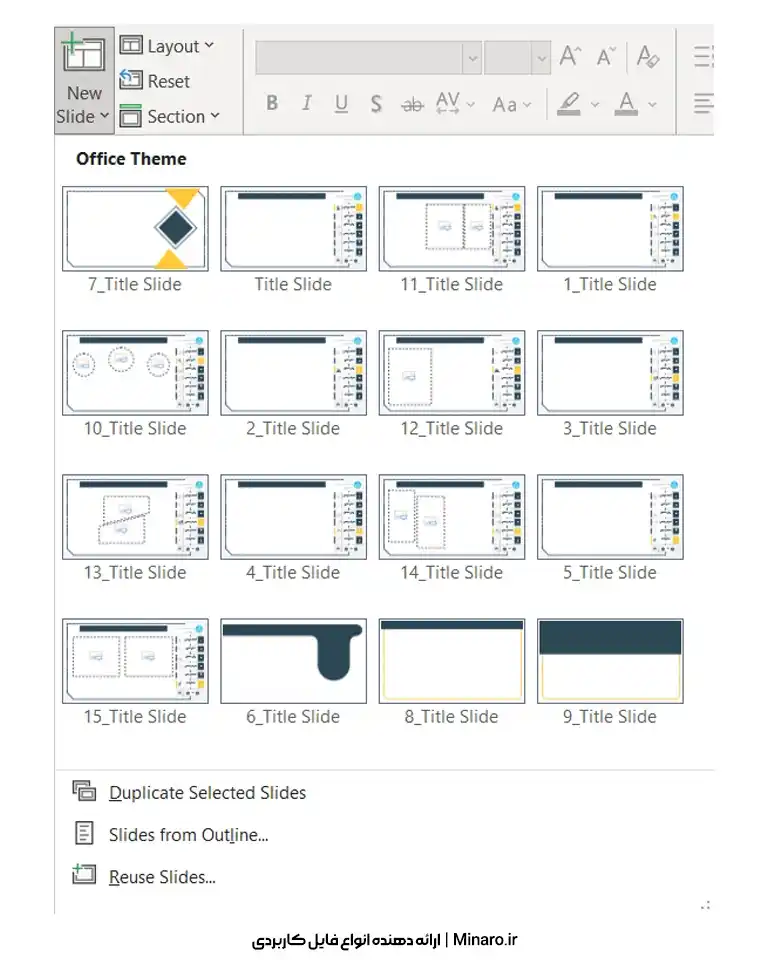Click the Clear All Formatting icon
This screenshot has width=768, height=960.
click(x=648, y=57)
